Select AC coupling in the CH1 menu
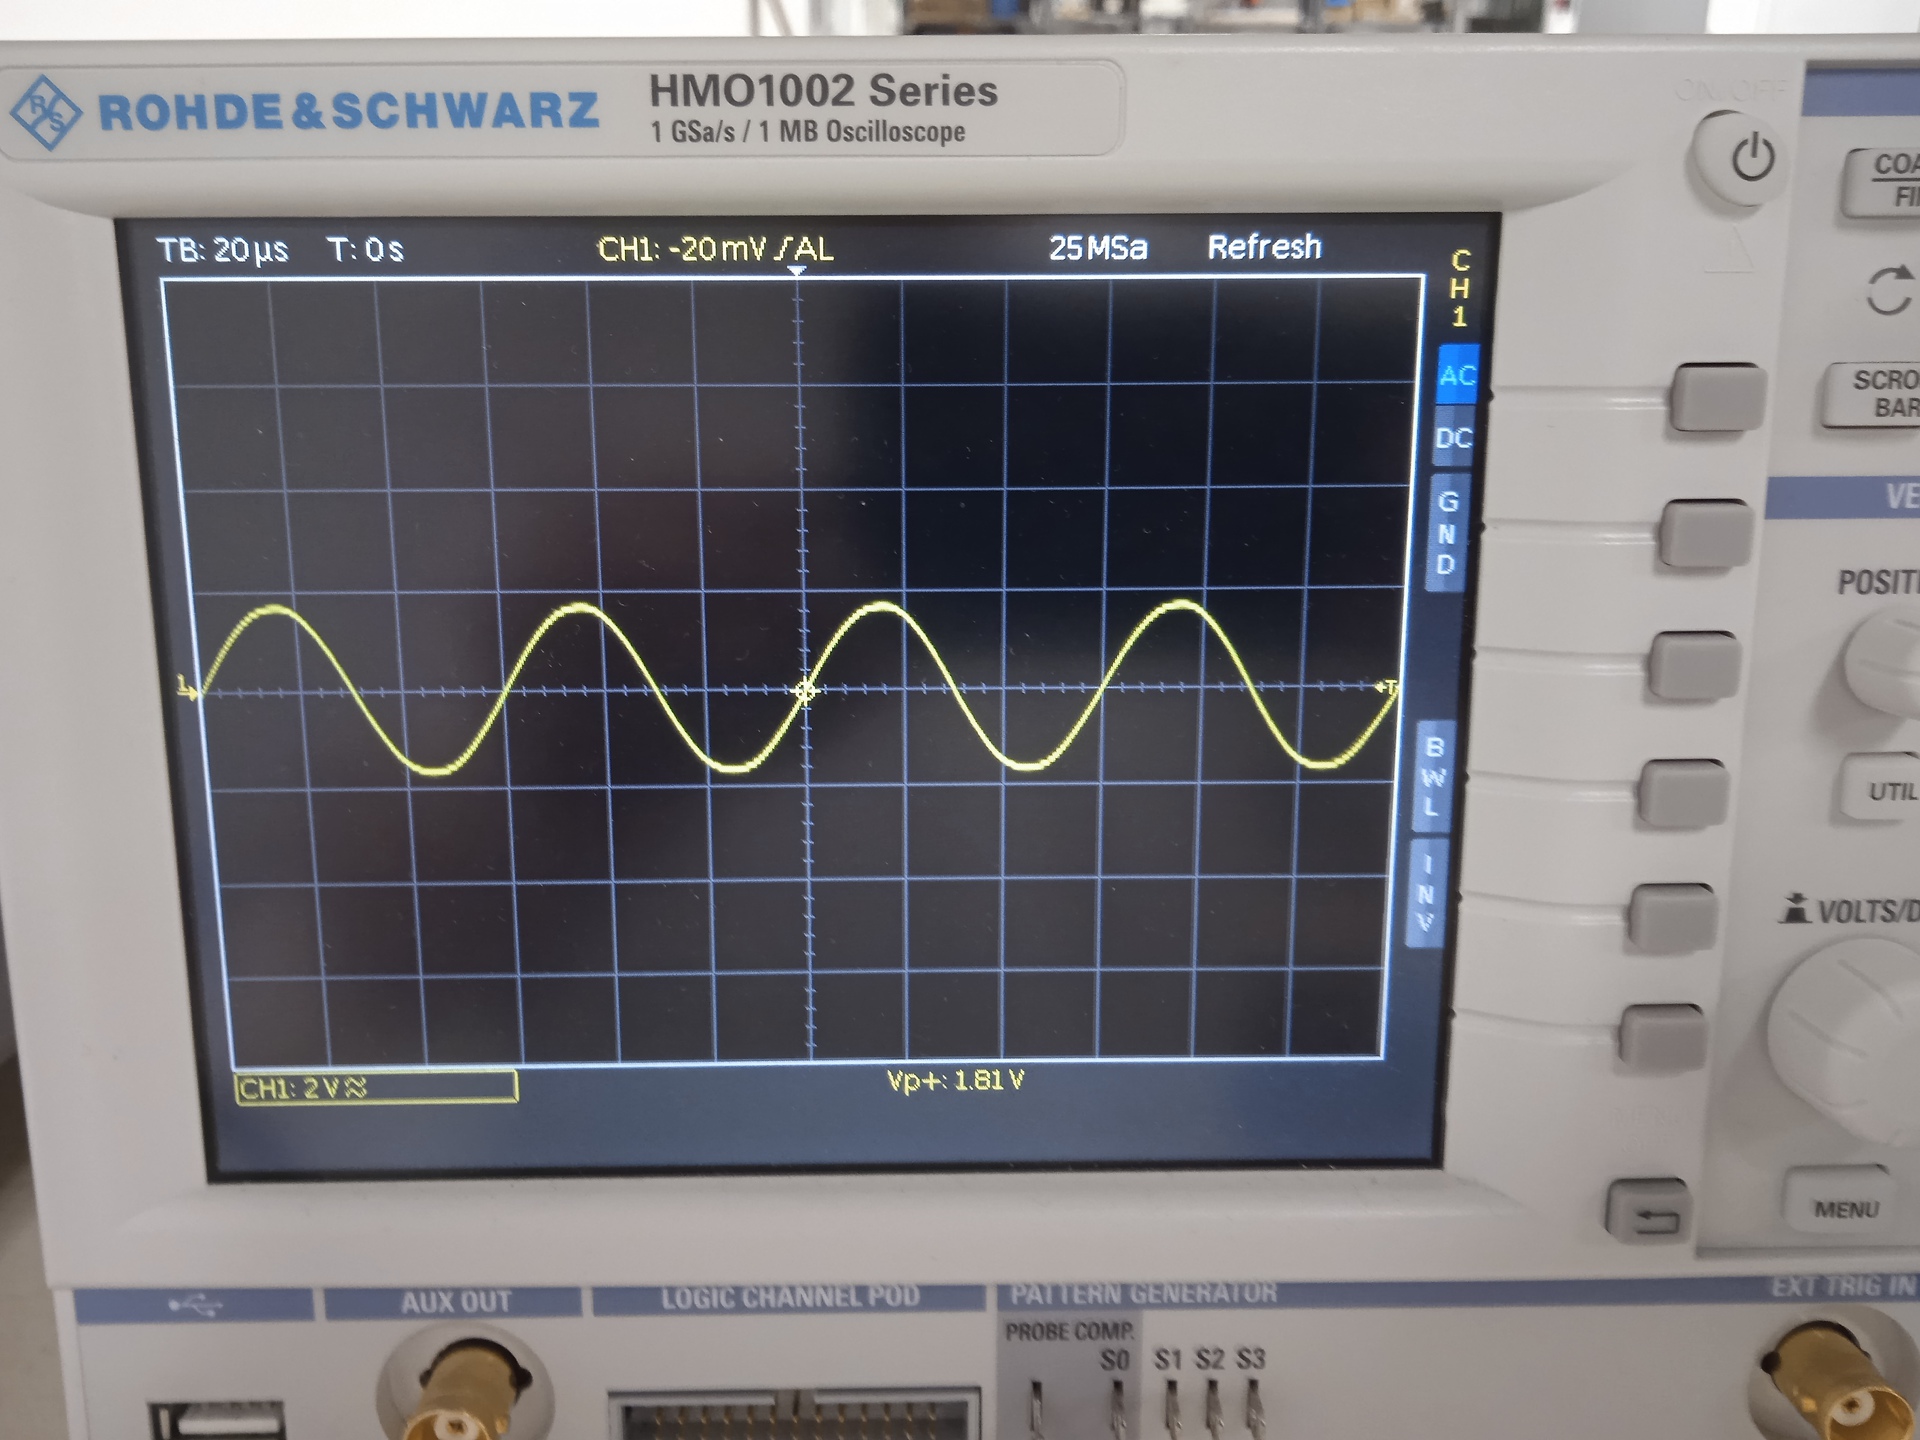The image size is (1920, 1440). 1457,376
